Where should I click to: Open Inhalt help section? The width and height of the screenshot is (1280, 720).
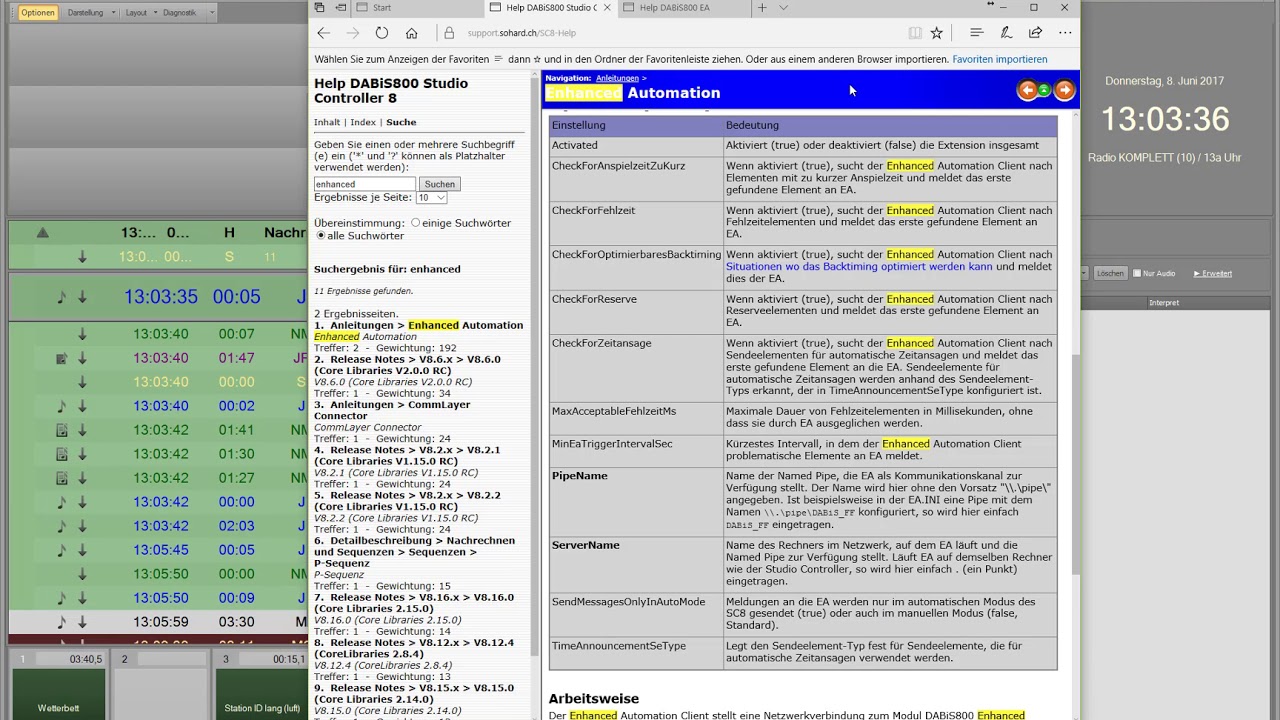coord(327,122)
